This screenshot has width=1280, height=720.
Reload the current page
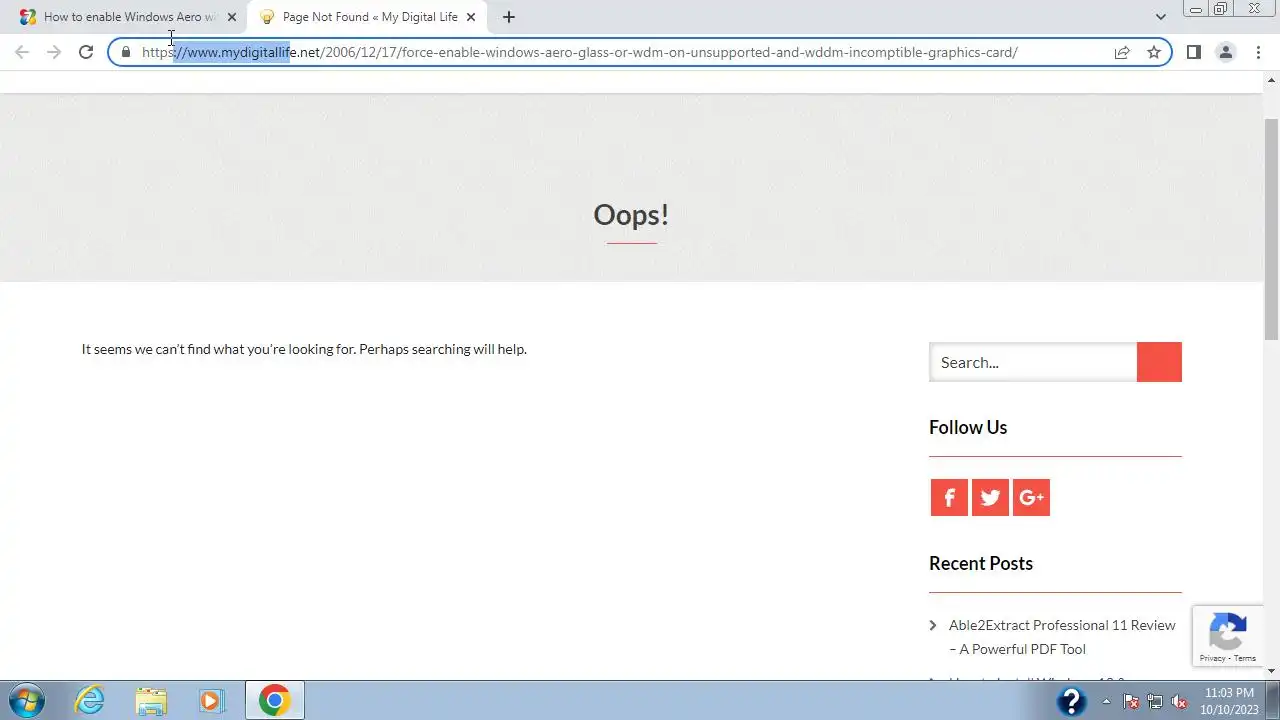coord(86,52)
